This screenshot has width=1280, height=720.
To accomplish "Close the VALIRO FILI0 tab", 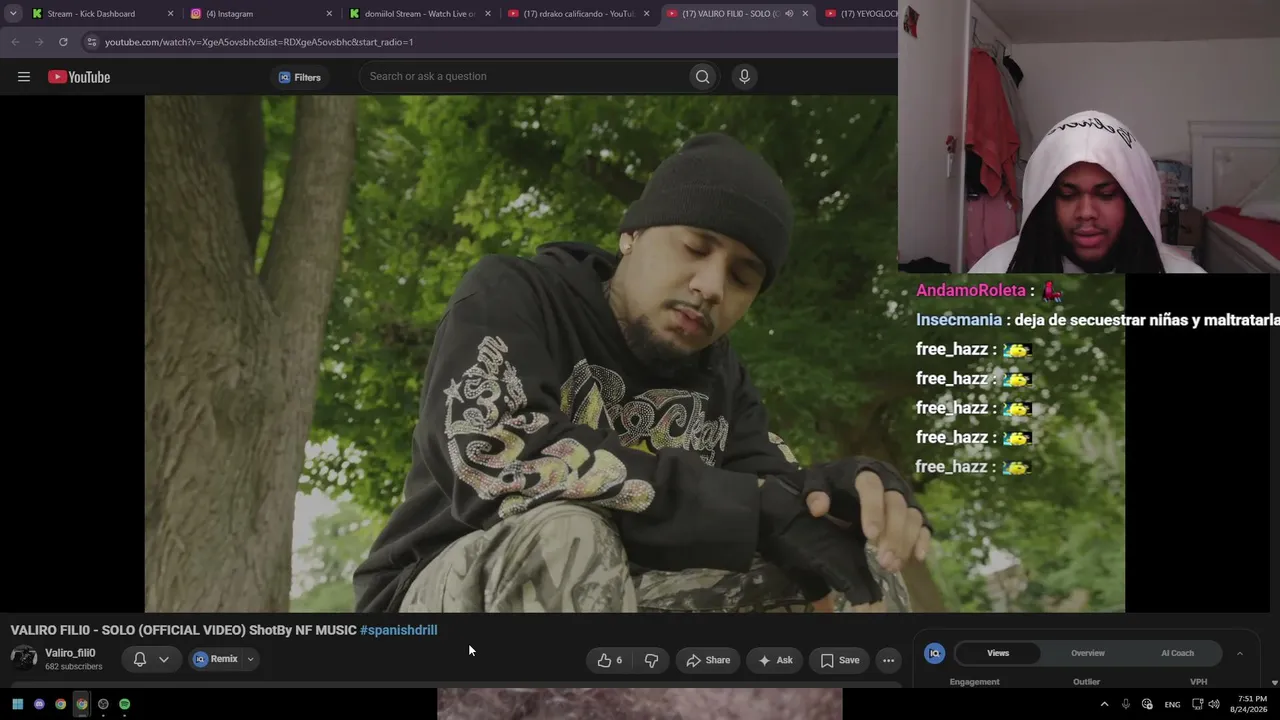I will click(805, 14).
